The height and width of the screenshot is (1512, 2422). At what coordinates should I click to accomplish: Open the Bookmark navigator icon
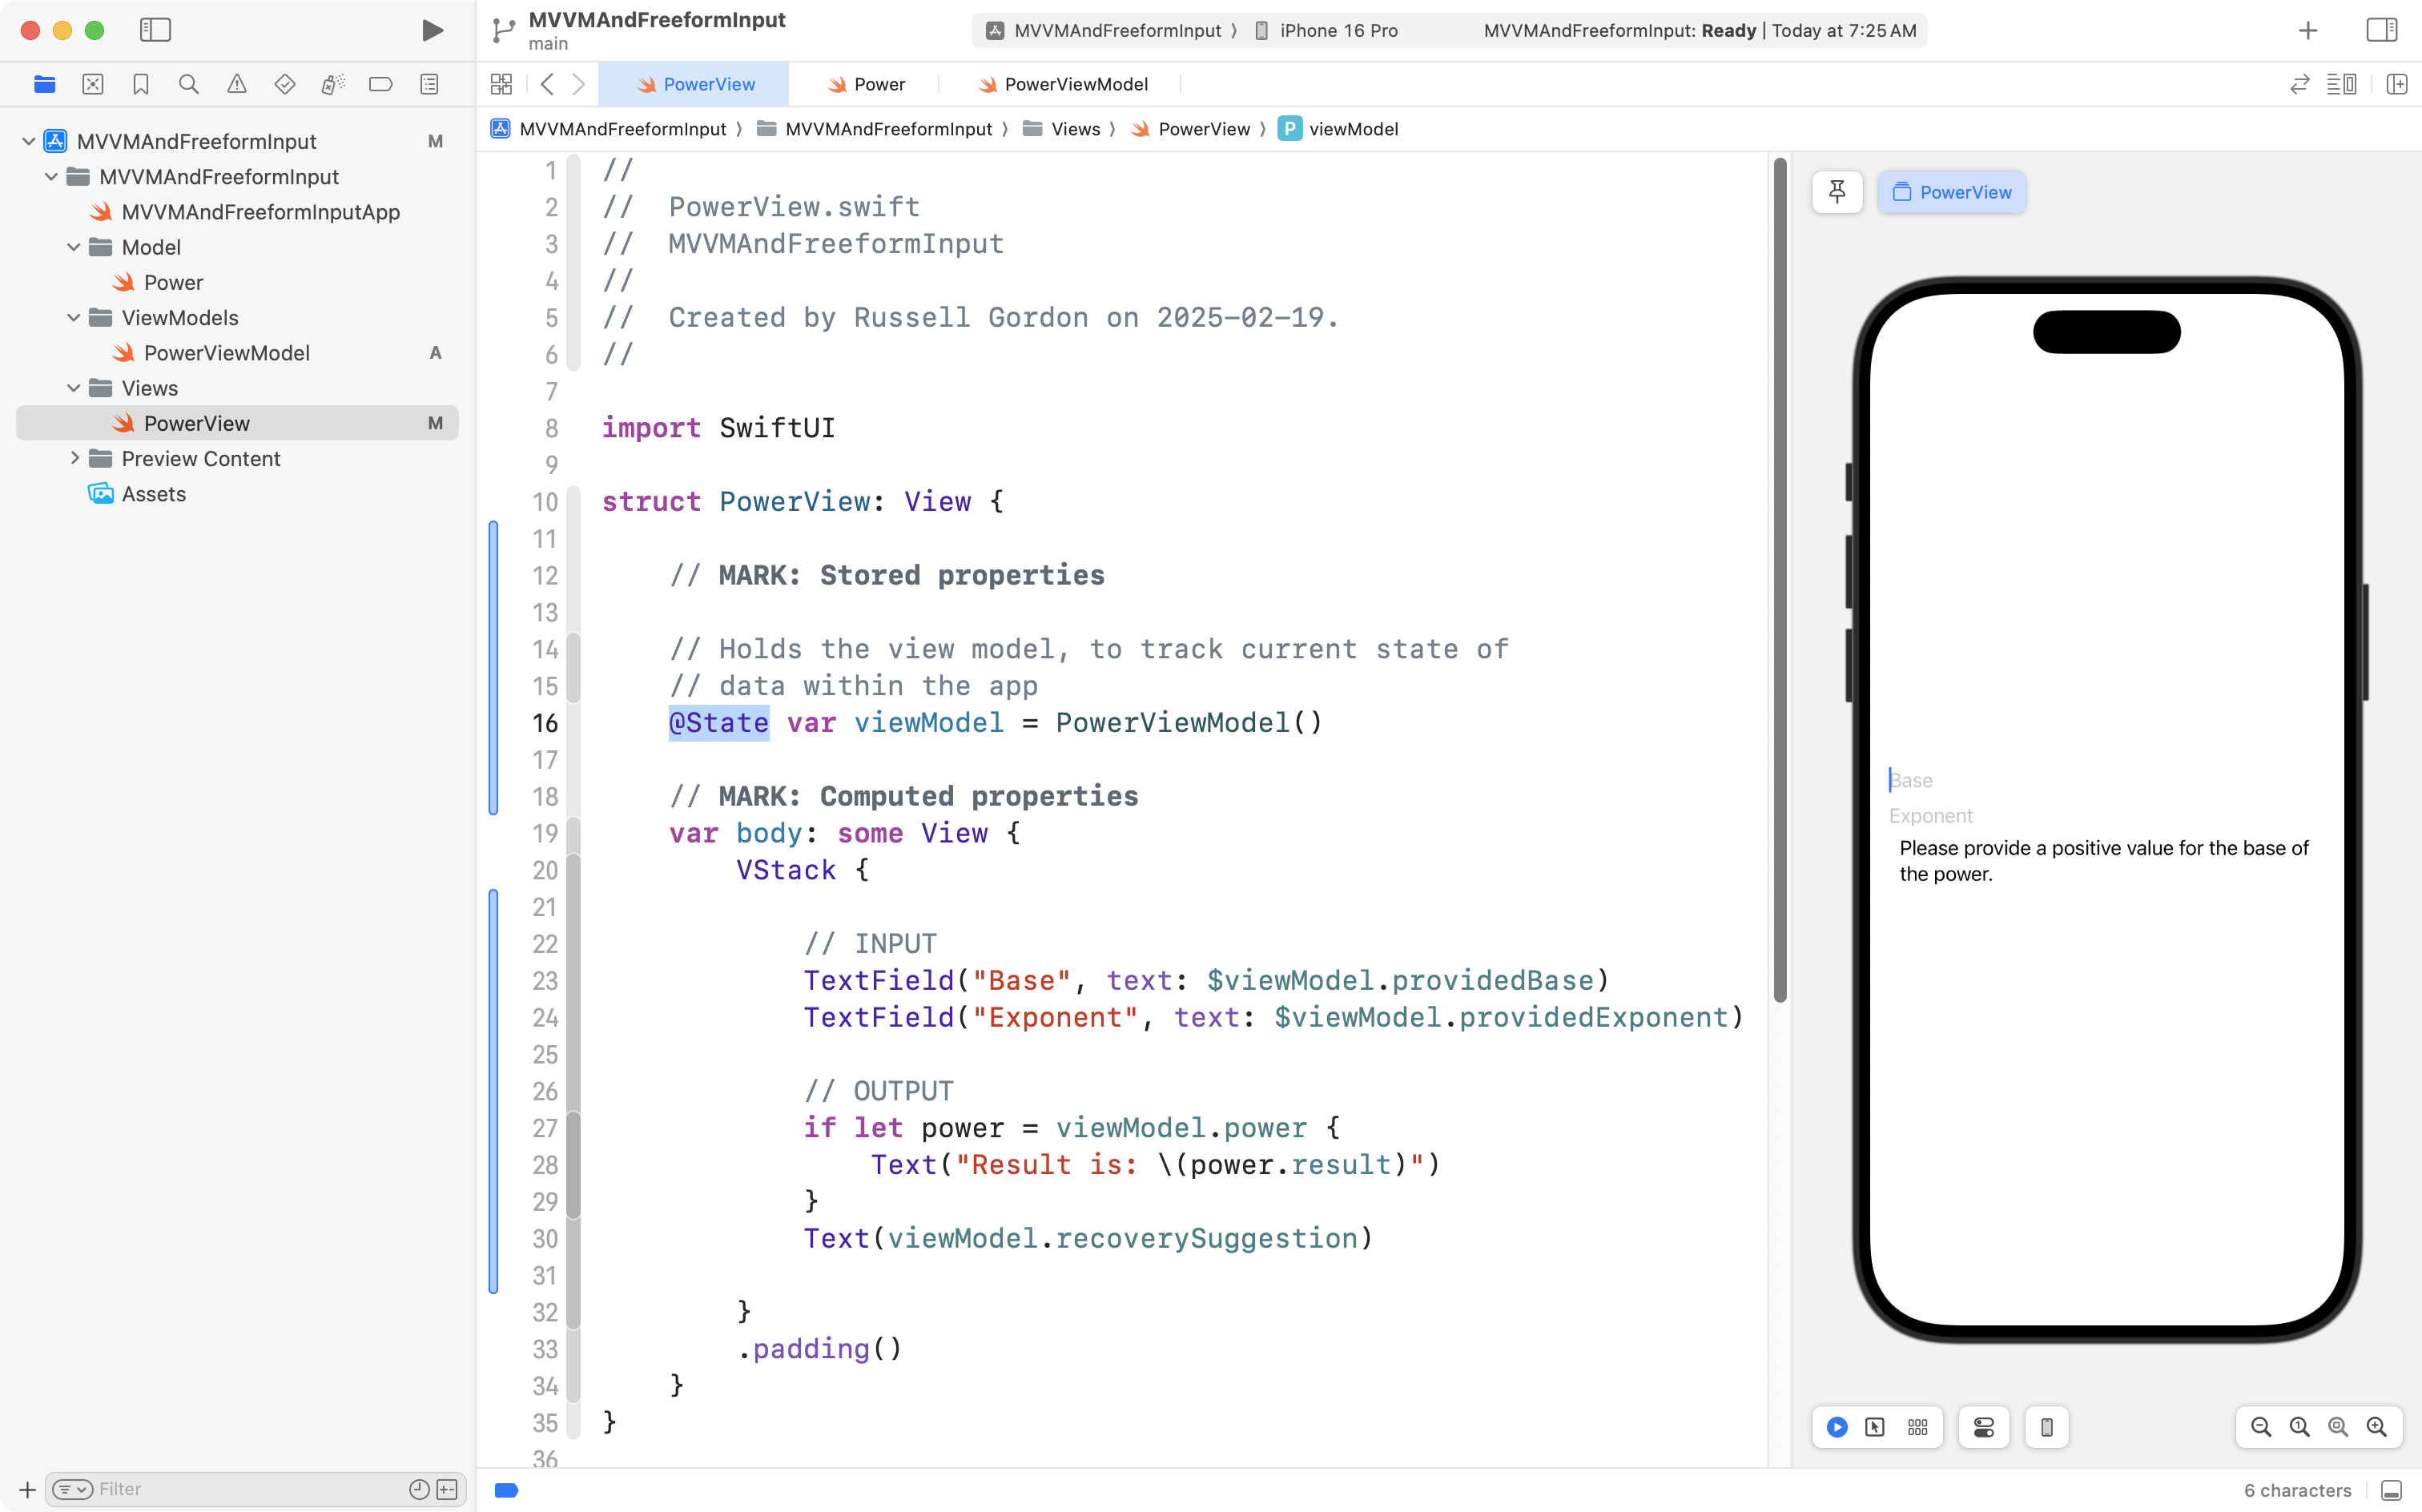click(140, 84)
